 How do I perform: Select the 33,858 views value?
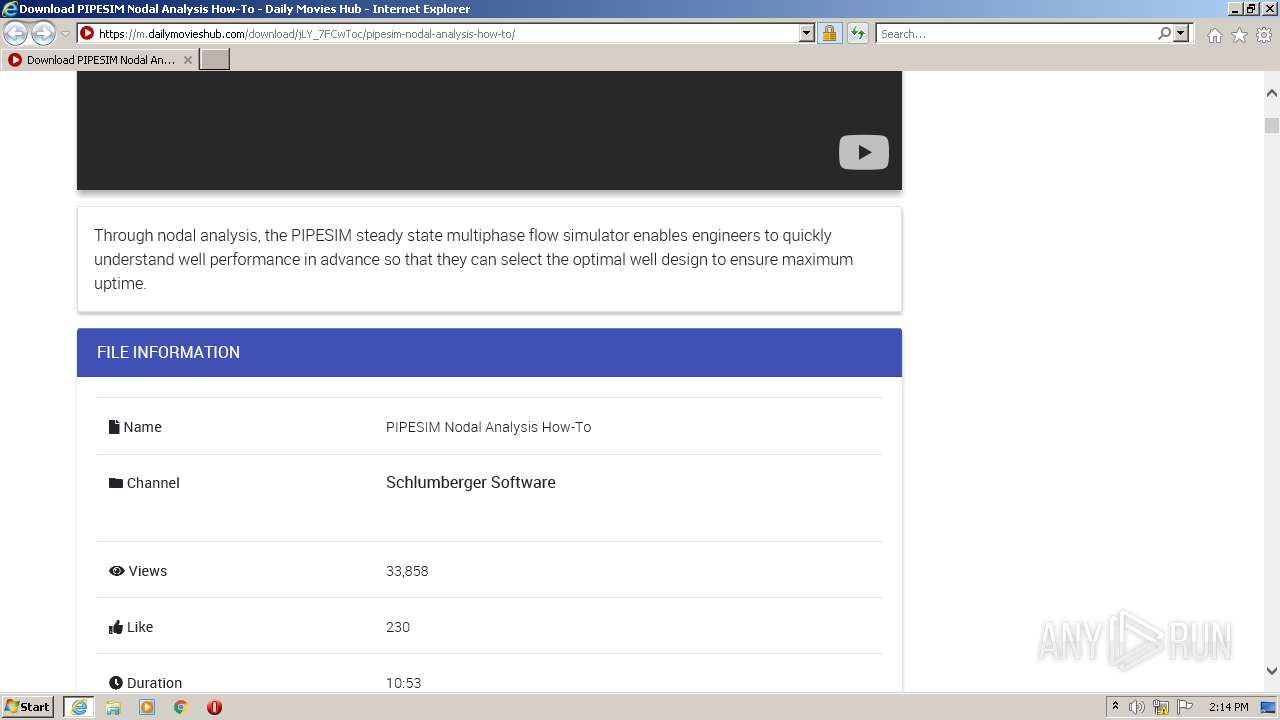point(407,571)
